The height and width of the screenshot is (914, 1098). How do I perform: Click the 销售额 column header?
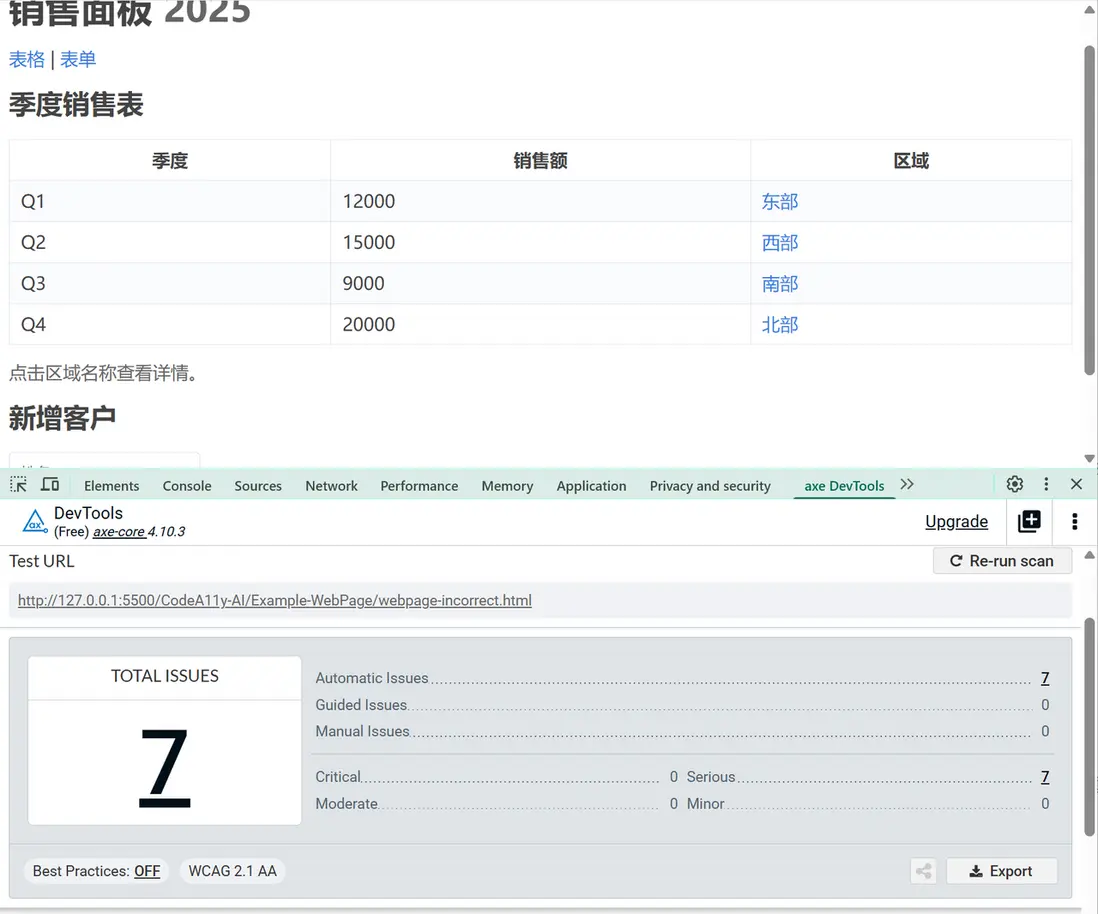(x=540, y=160)
